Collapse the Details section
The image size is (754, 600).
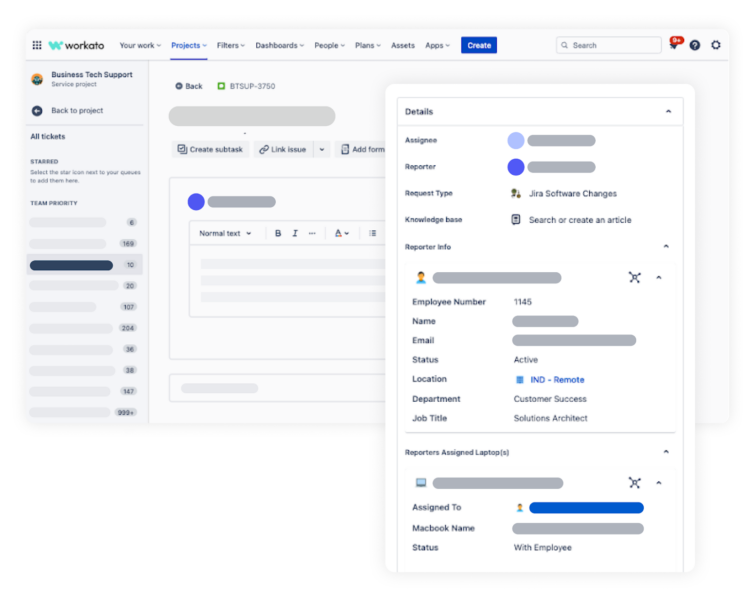pyautogui.click(x=668, y=112)
